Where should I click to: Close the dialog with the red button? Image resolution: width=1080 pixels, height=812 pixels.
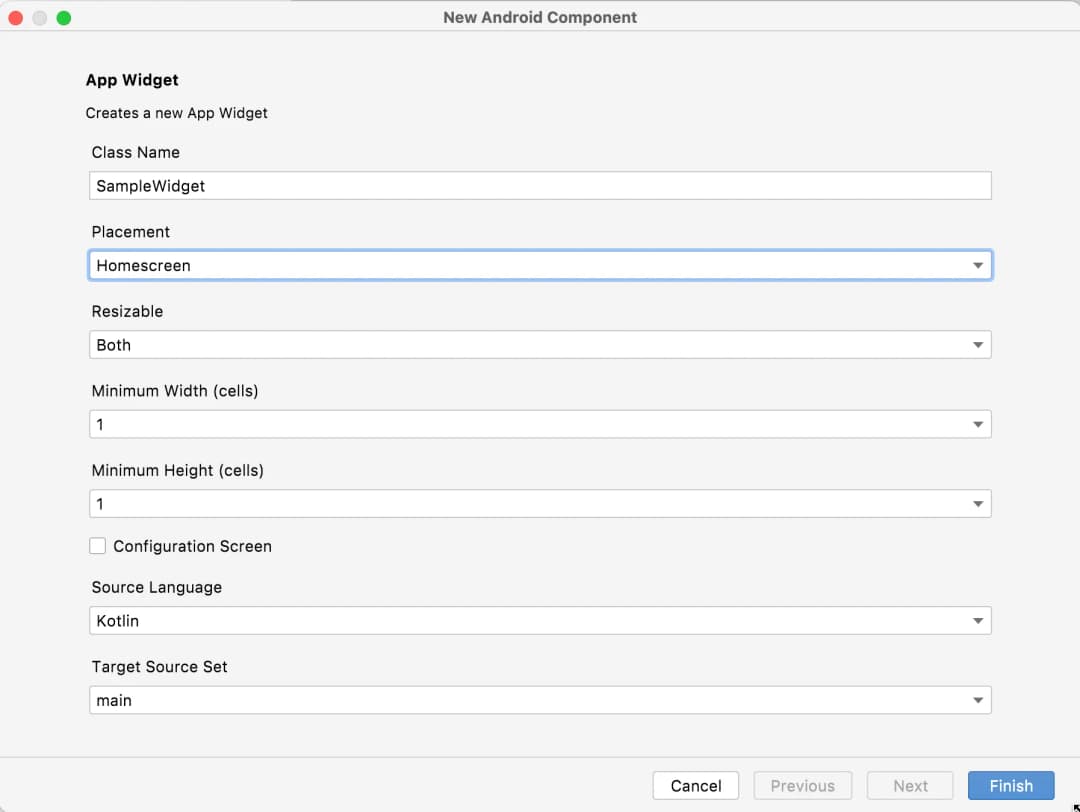pos(16,18)
